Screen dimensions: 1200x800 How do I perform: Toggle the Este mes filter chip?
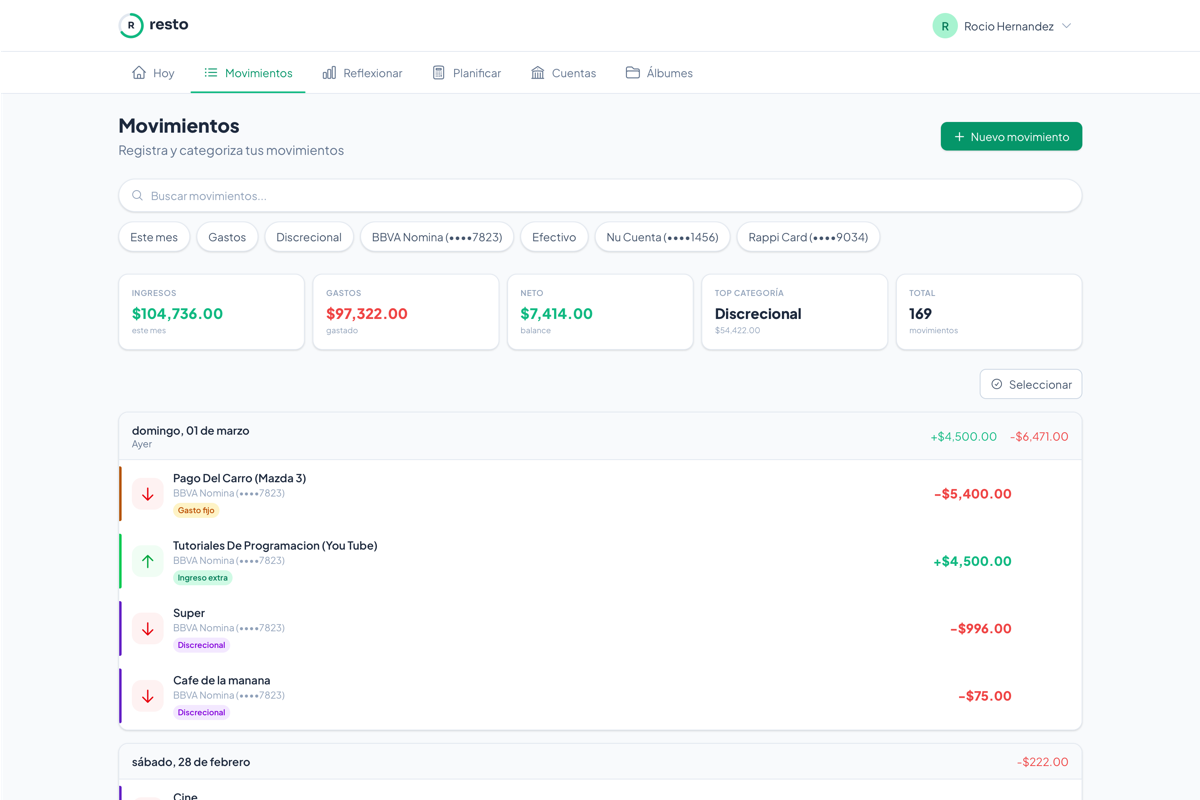pos(154,237)
